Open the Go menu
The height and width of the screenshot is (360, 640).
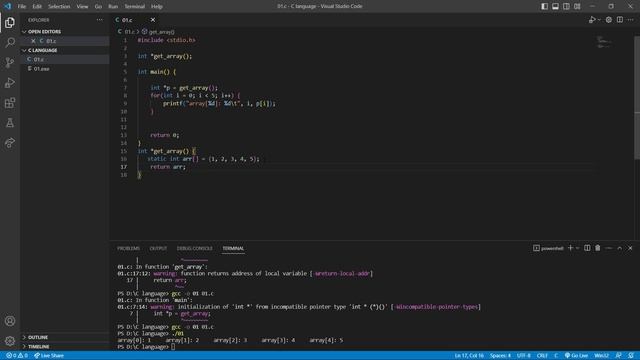click(x=98, y=6)
